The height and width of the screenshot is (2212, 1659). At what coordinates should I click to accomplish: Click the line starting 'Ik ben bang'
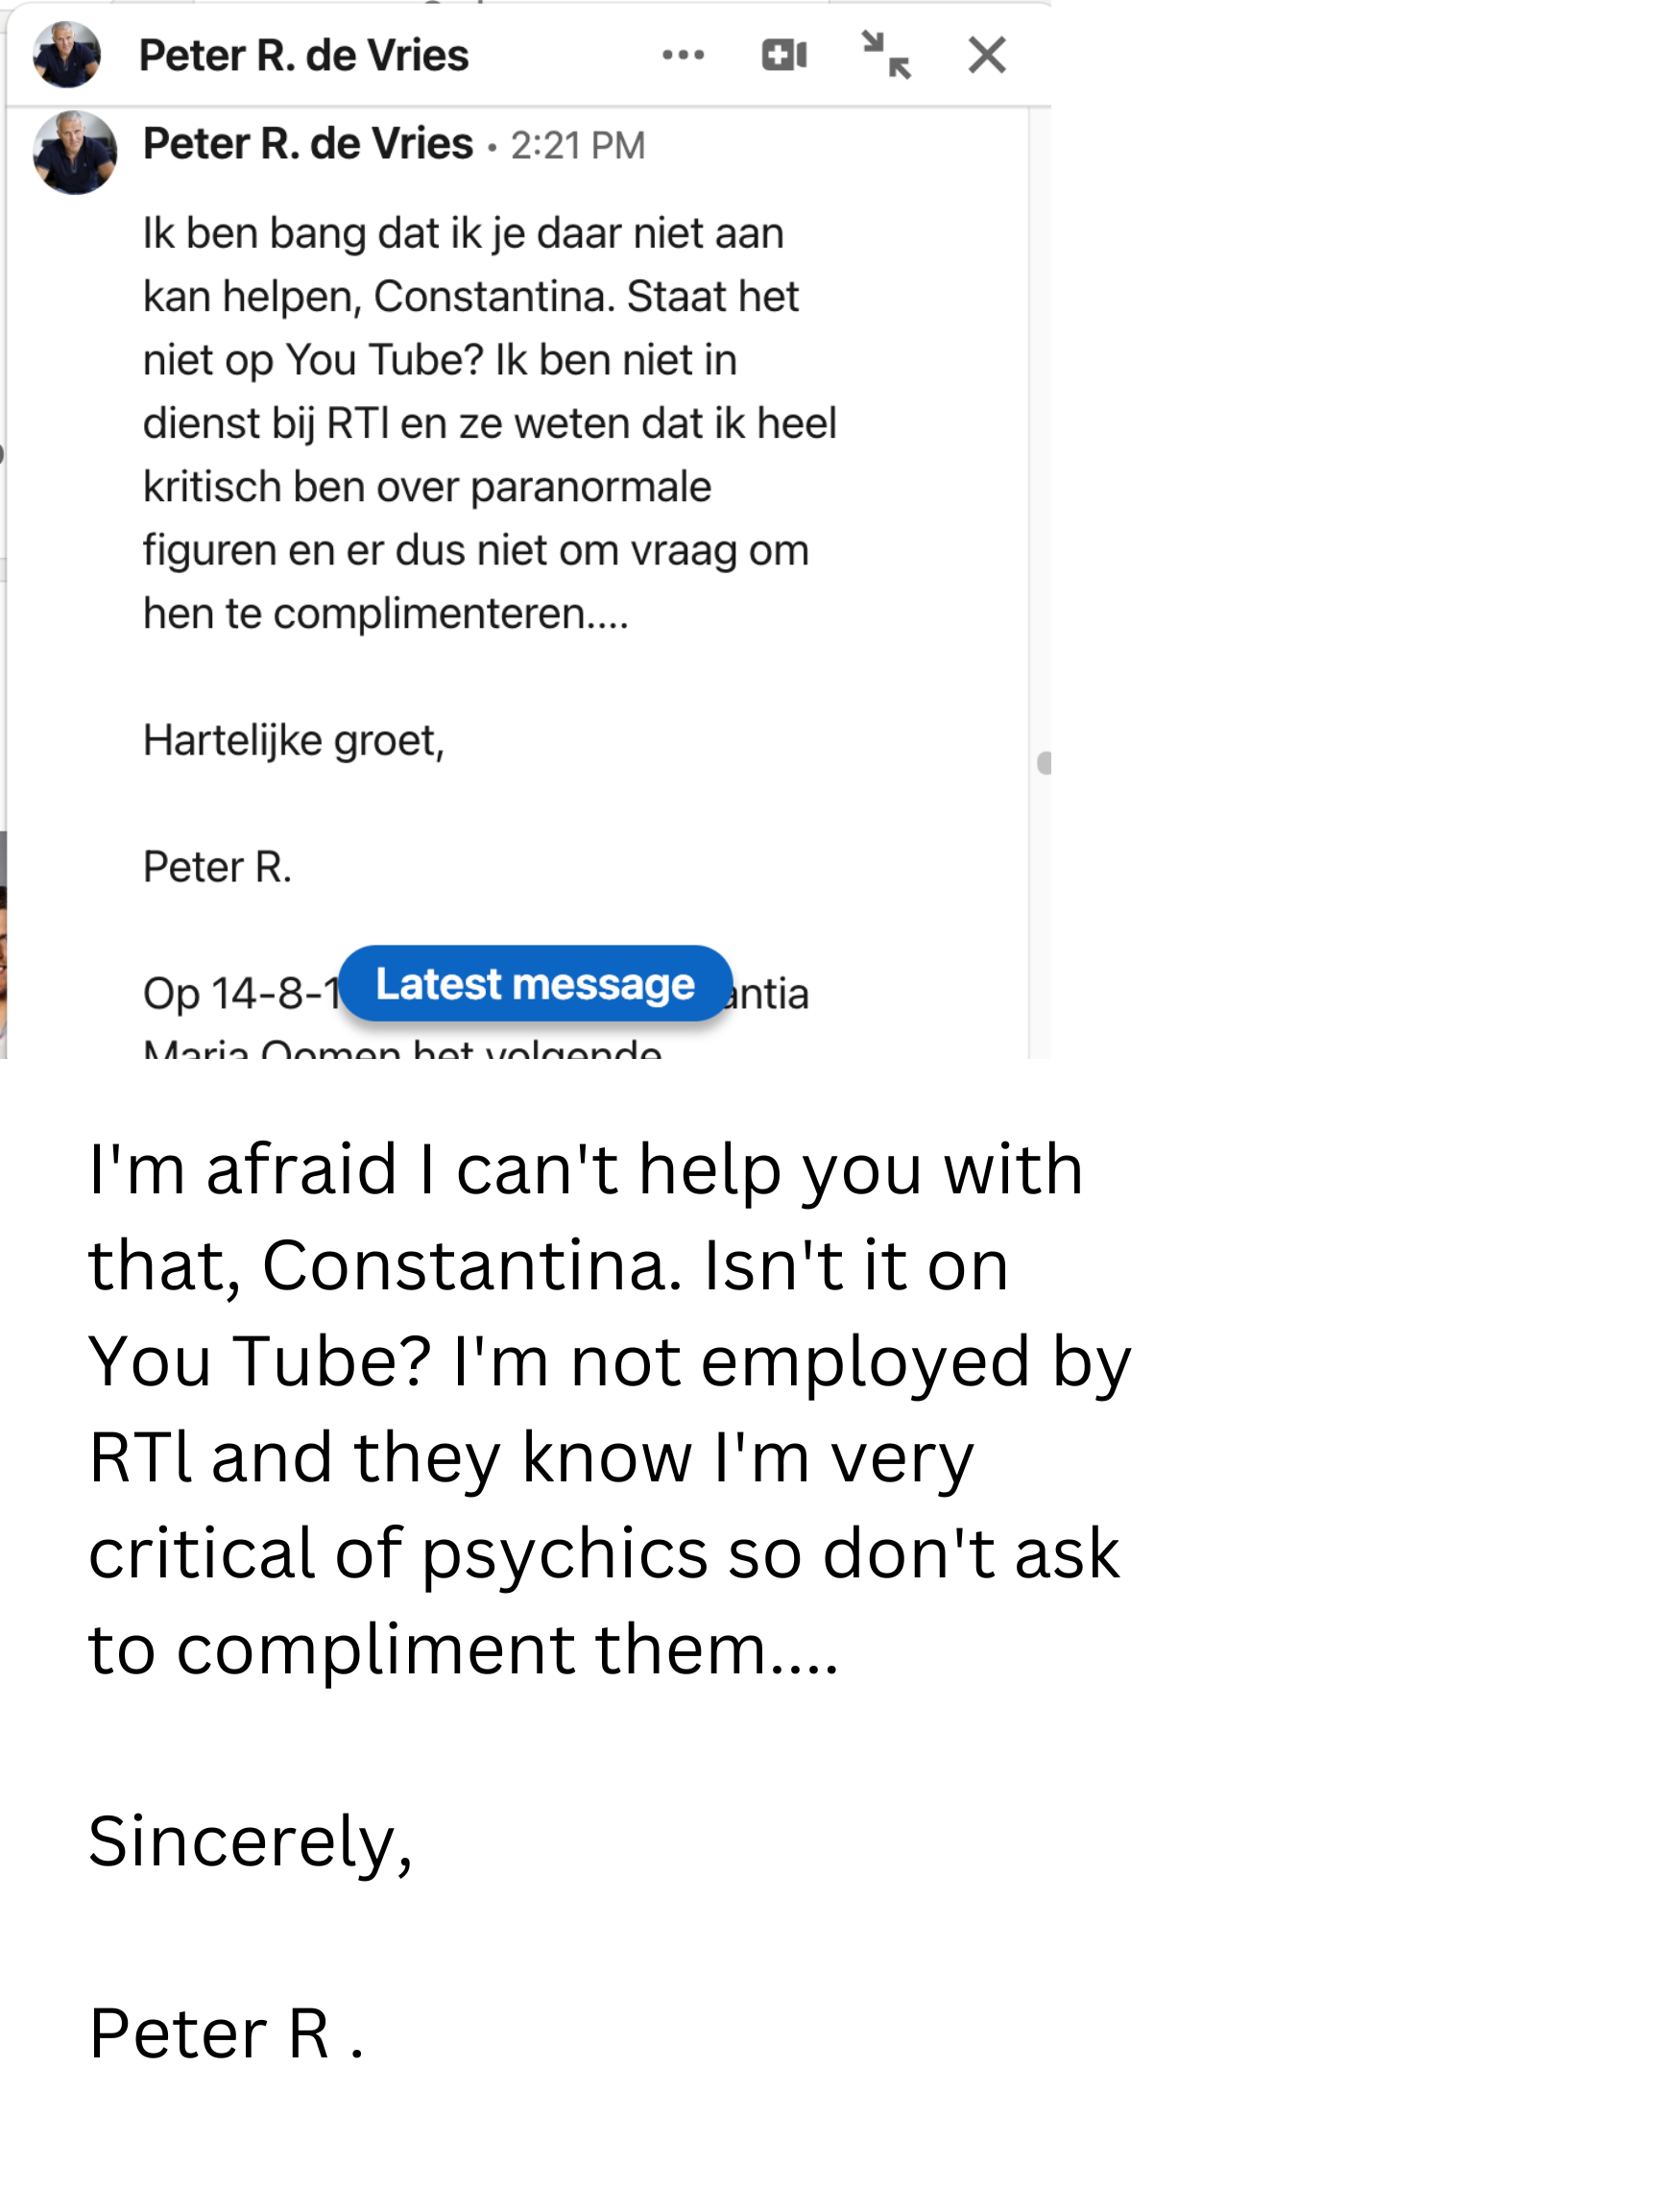click(463, 234)
